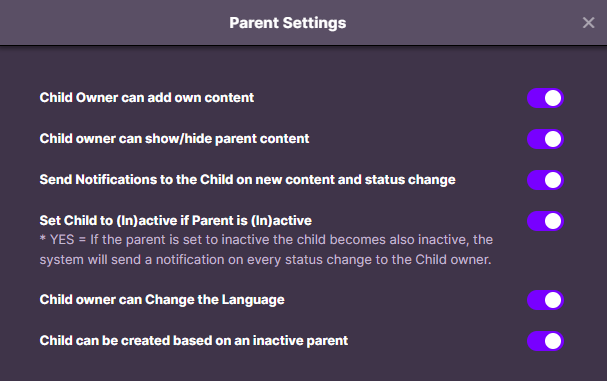Click white knob of add own content switch
Viewport: 607px width, 381px height.
pos(553,98)
